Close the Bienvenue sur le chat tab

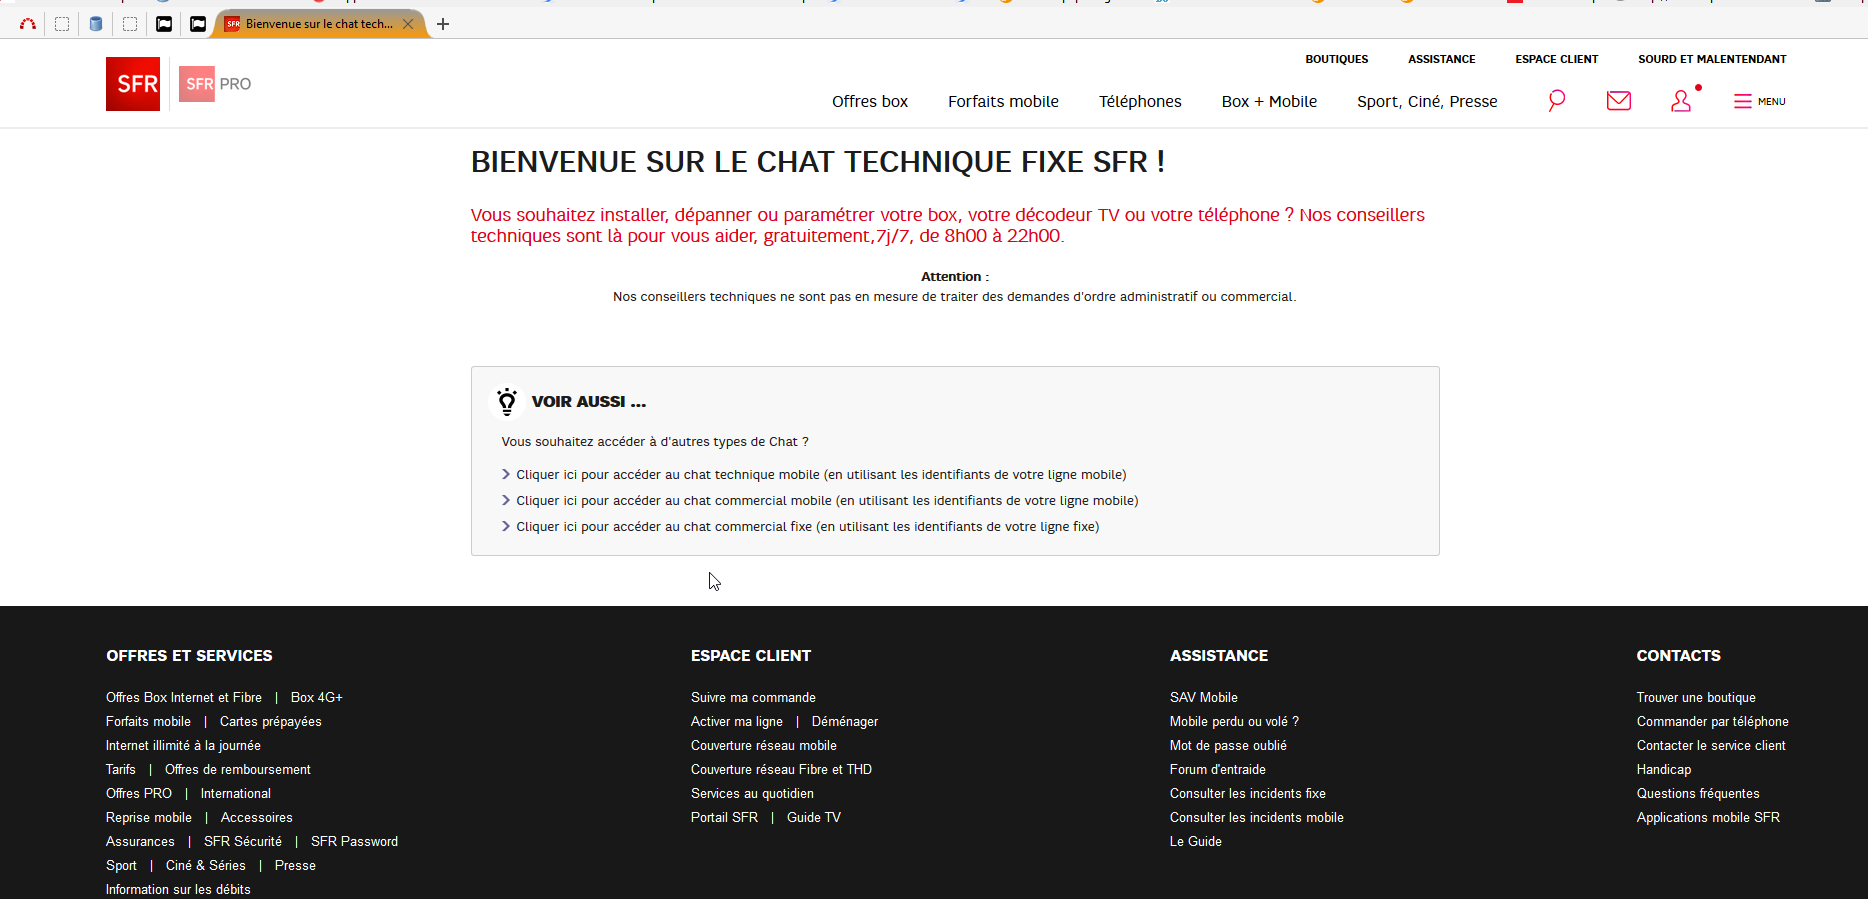pos(408,24)
